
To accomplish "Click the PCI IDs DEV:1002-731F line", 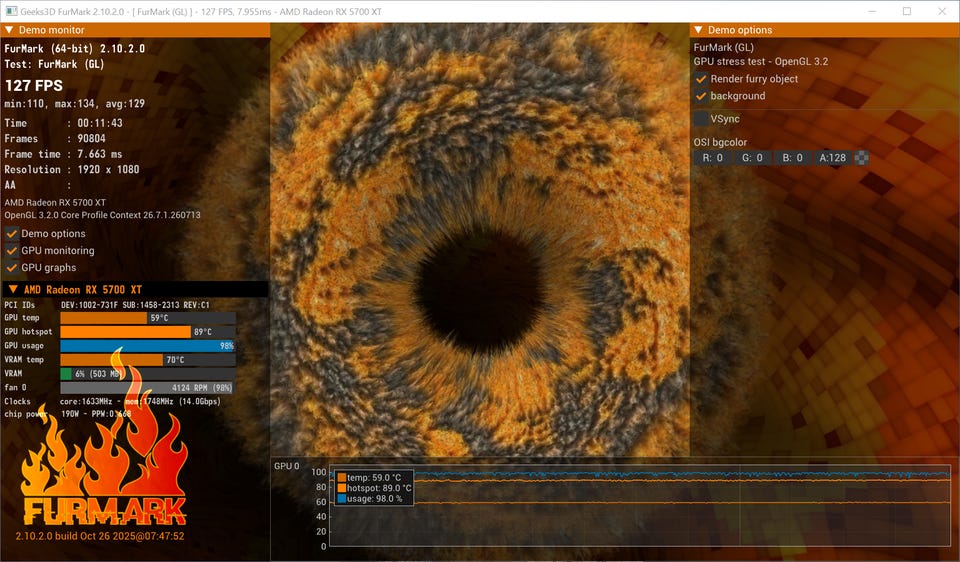I will pos(107,305).
